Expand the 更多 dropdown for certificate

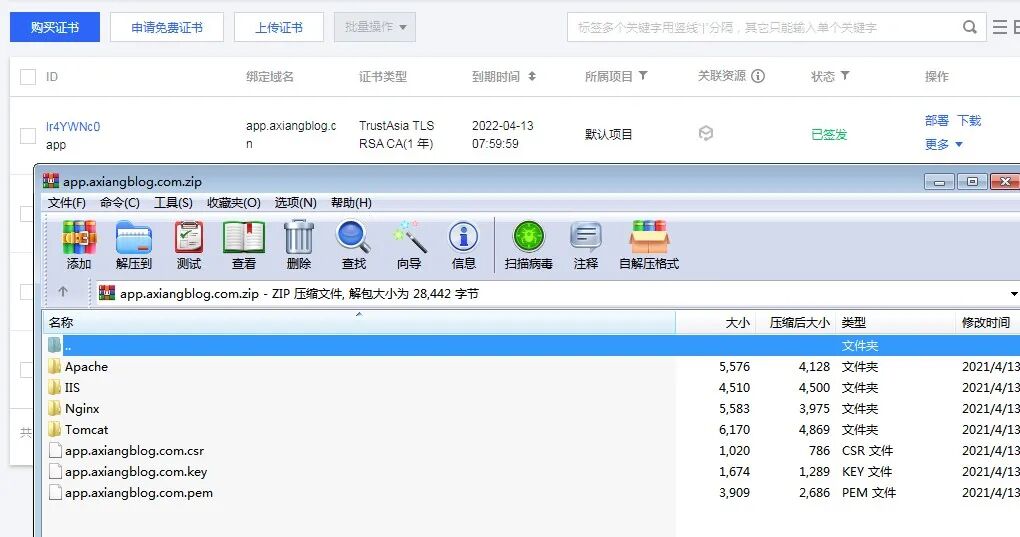pyautogui.click(x=943, y=144)
